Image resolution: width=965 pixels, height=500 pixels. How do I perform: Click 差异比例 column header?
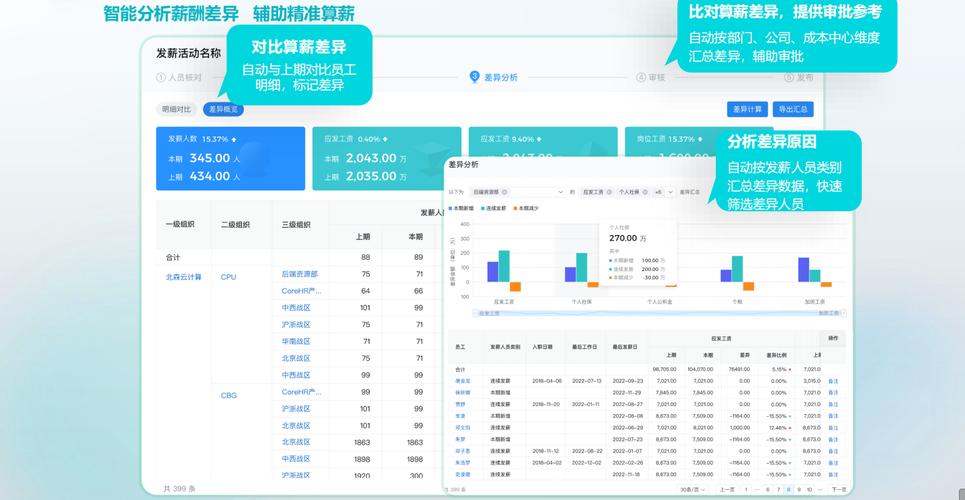[777, 355]
